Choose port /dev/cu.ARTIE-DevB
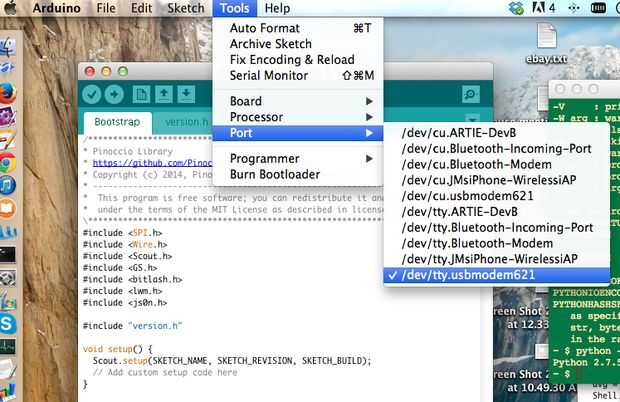This screenshot has width=620, height=402. pos(497,133)
